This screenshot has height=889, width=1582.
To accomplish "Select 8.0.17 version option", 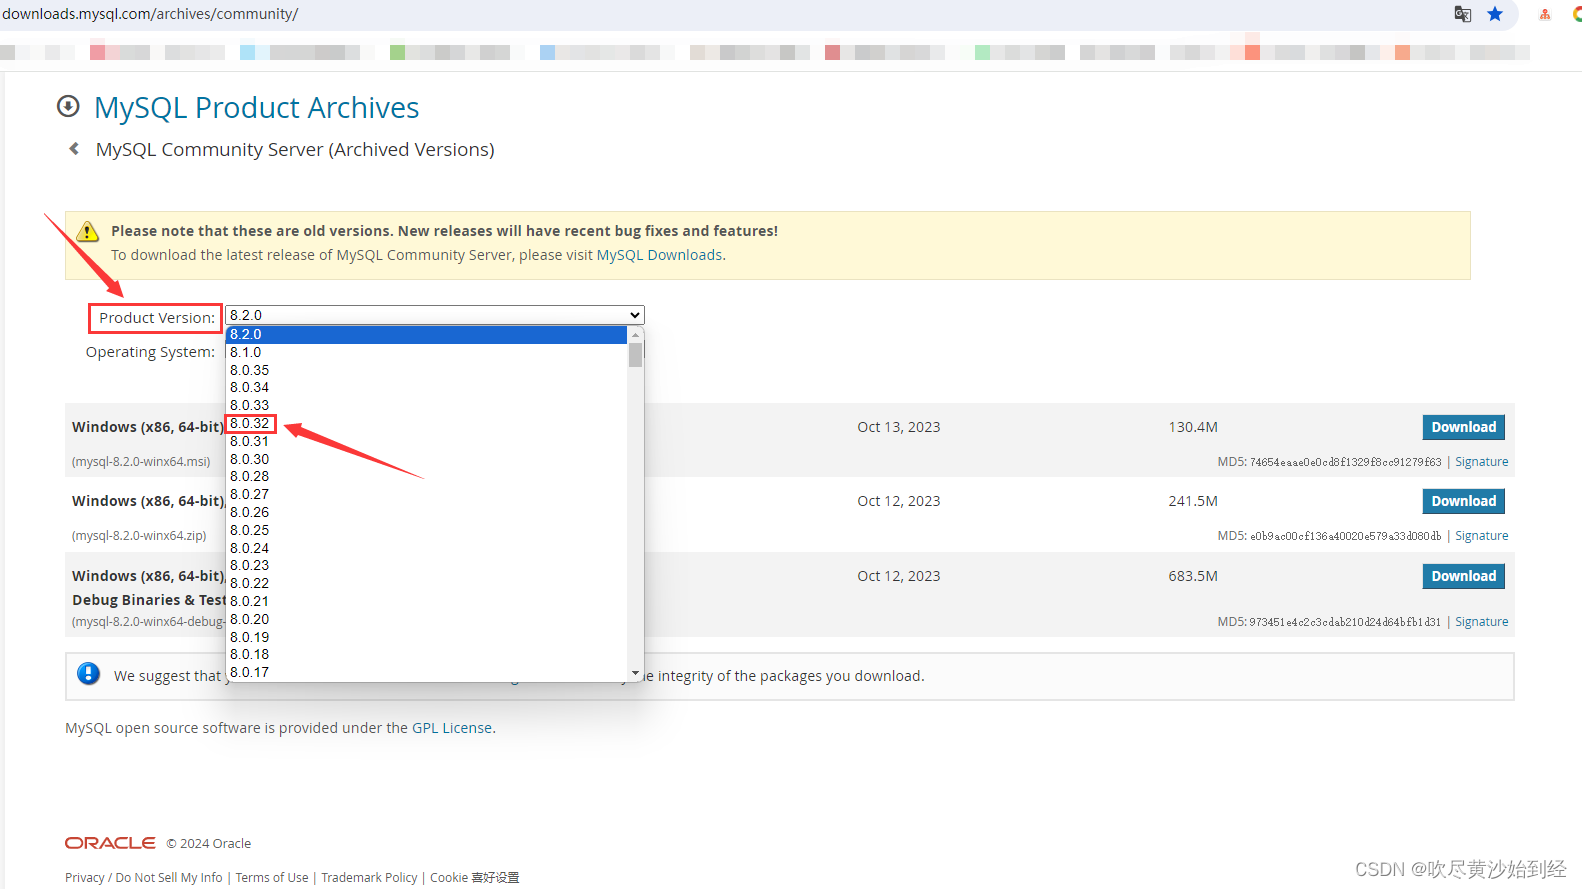I will tap(426, 672).
